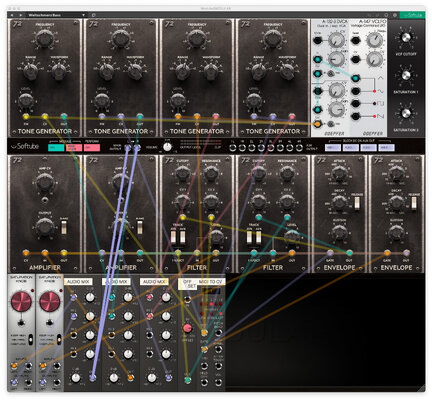Toggle the second Envelope Release switch
Viewport: 432px width, 400px height.
(x=414, y=203)
